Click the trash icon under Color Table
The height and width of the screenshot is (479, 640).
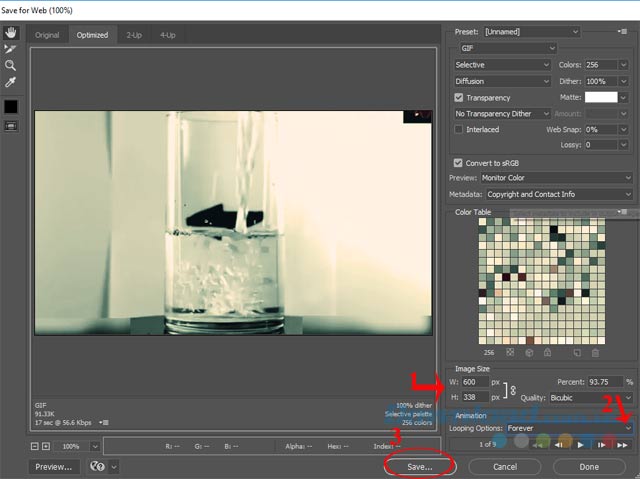(595, 352)
